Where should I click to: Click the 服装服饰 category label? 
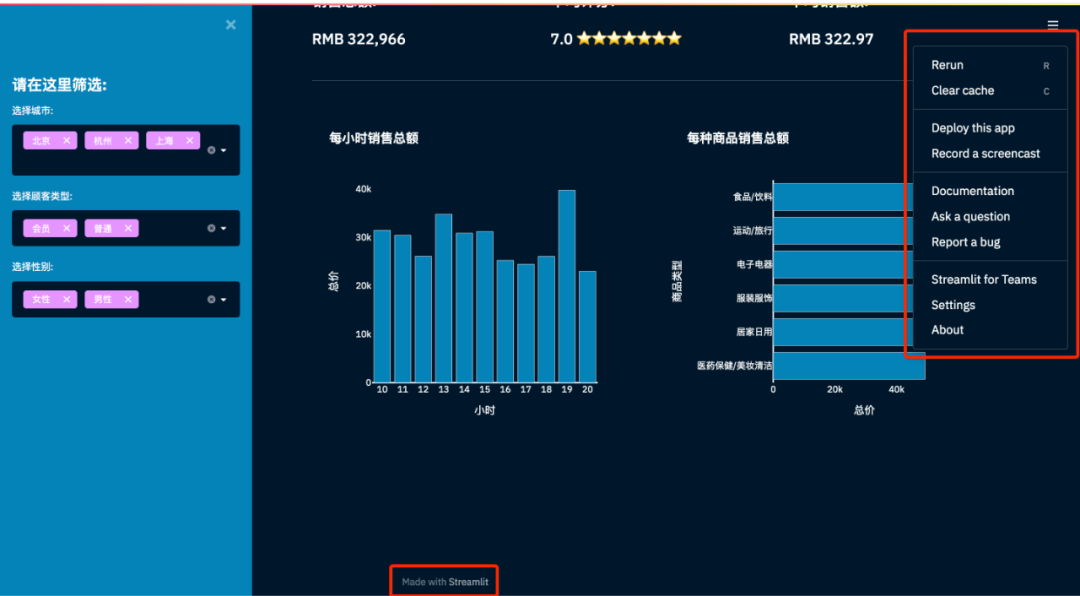[754, 298]
